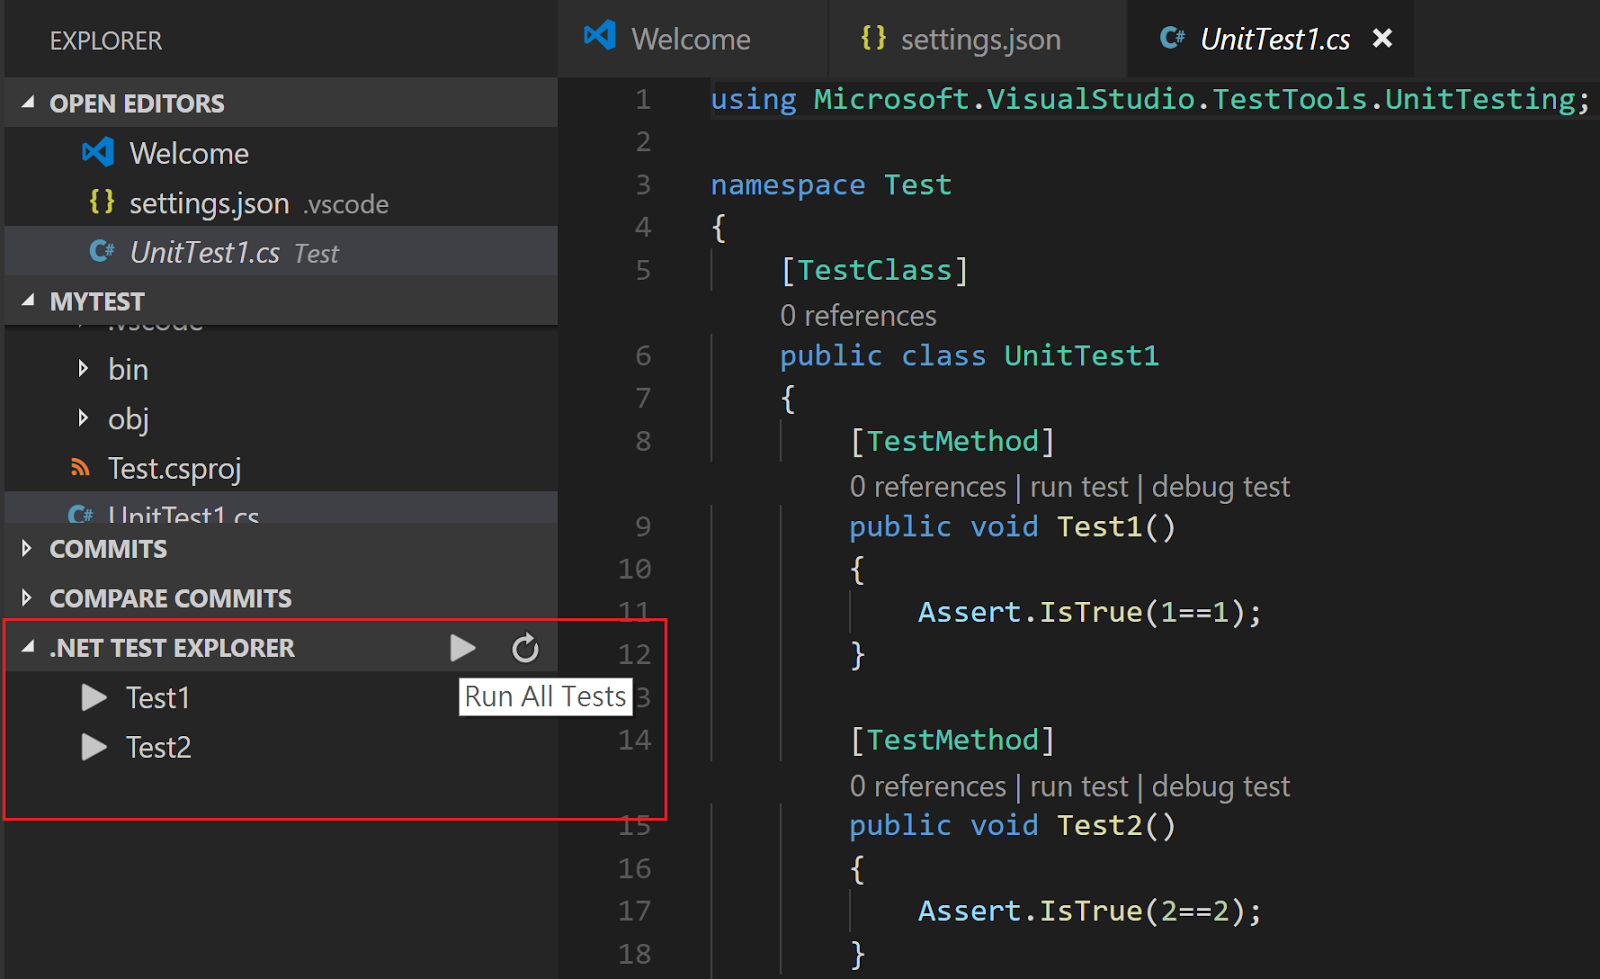Click the refresh icon in .NET Test Explorer
1600x979 pixels.
click(525, 647)
